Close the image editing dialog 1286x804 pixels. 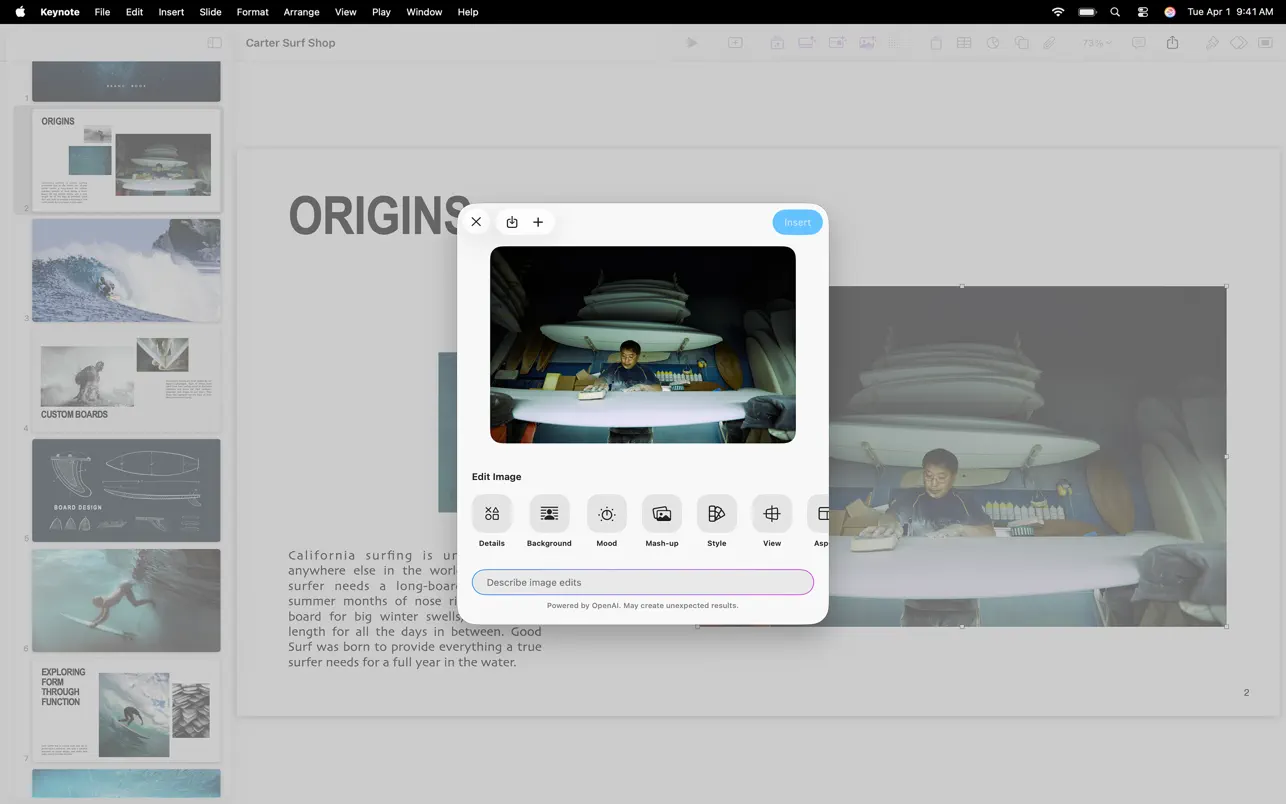(x=476, y=222)
